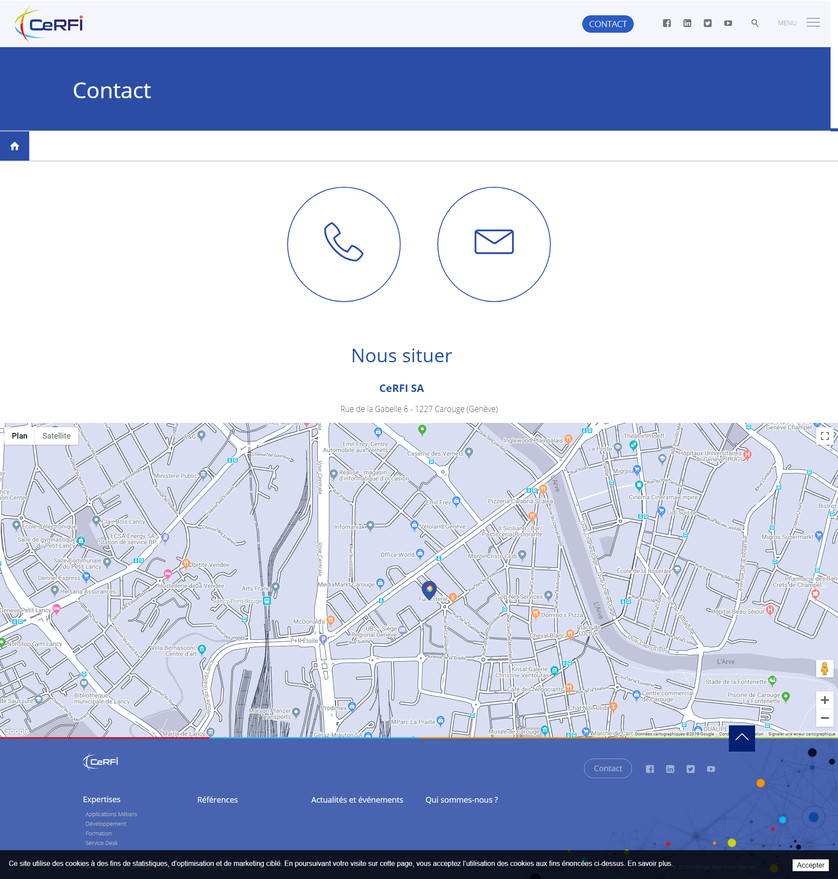The image size is (838, 879).
Task: Zoom in on the map
Action: point(825,700)
